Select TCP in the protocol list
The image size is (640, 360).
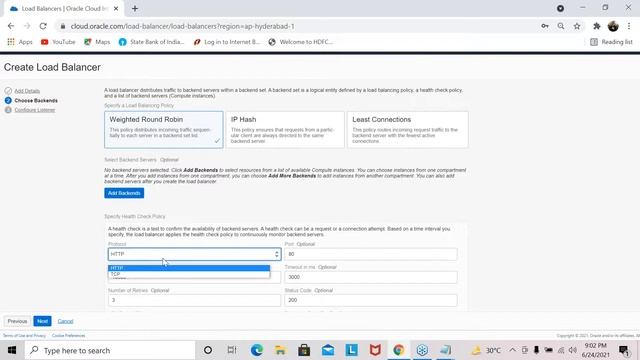tap(189, 274)
